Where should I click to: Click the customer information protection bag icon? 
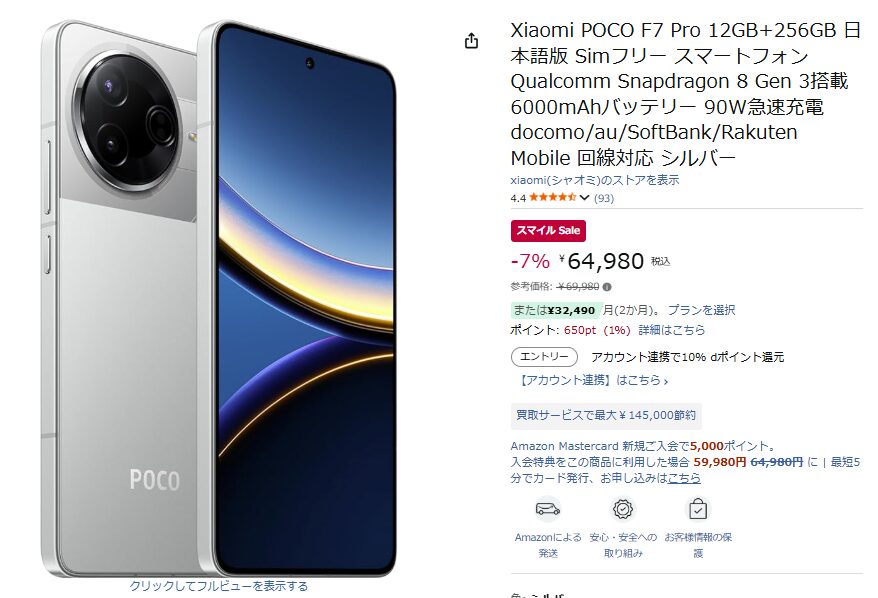tap(698, 509)
